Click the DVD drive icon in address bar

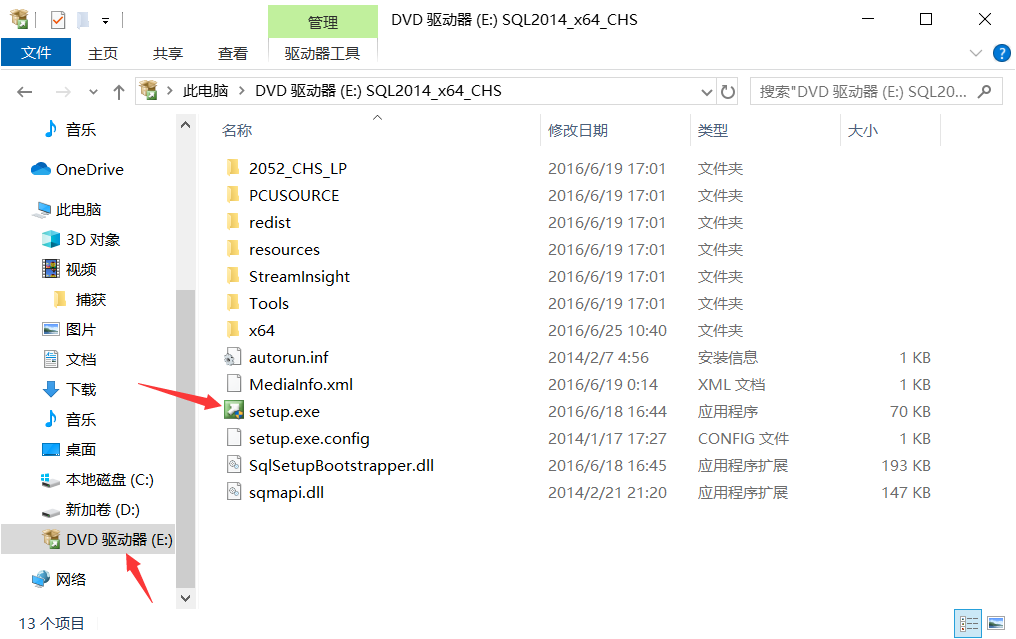tap(149, 90)
